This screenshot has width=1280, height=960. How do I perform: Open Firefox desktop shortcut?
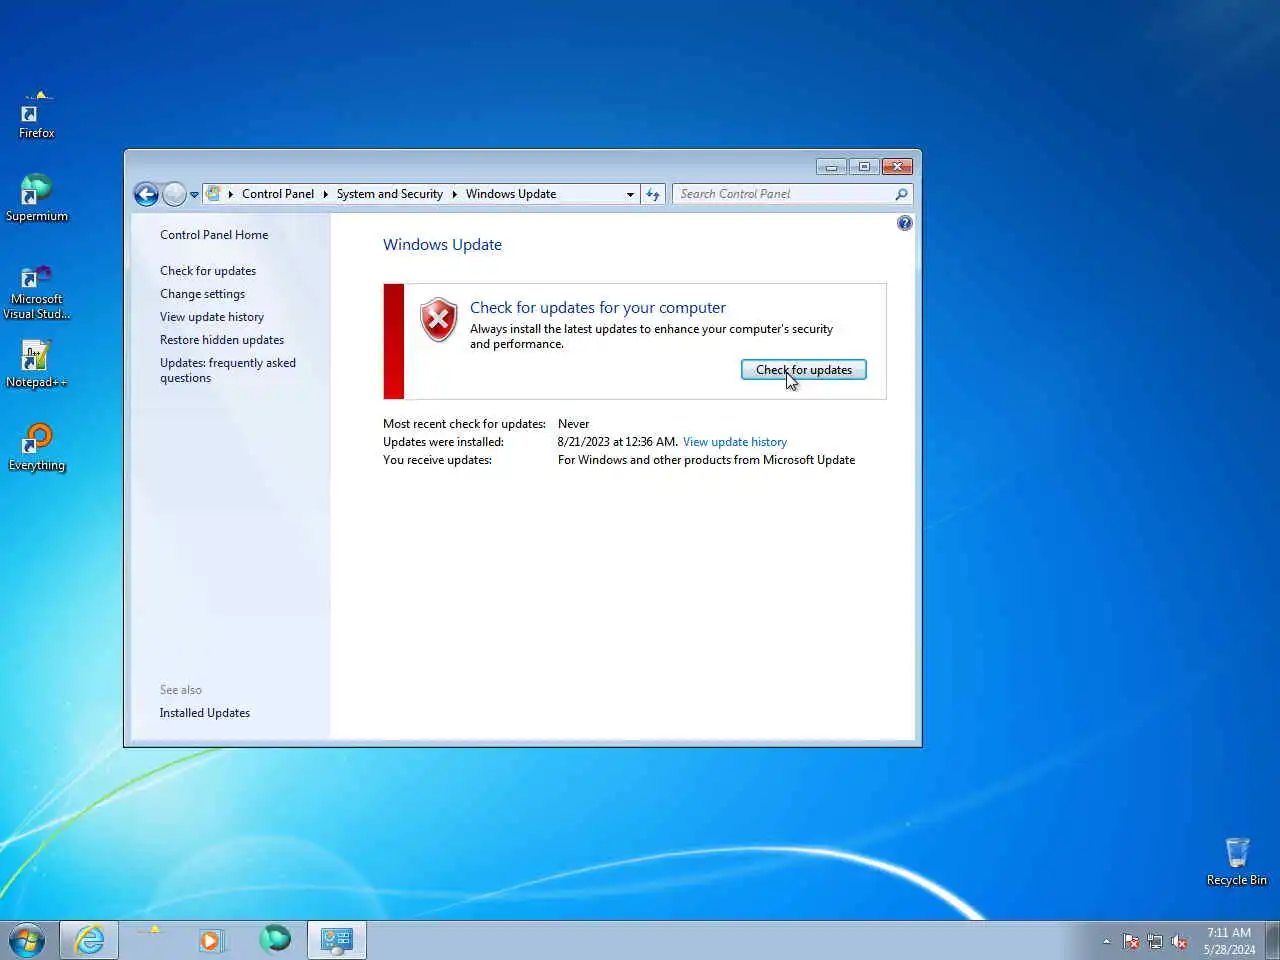point(36,115)
